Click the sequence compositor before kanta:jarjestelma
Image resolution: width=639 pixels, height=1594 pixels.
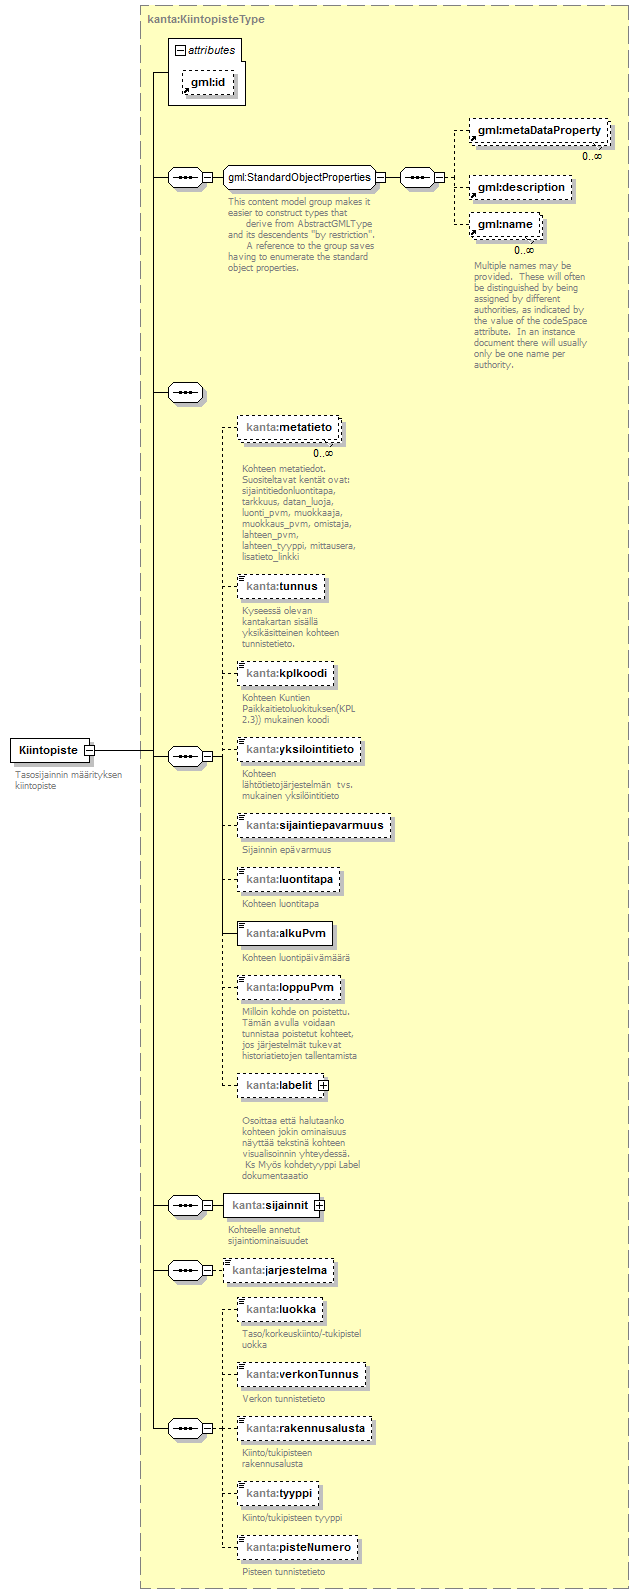(184, 1271)
